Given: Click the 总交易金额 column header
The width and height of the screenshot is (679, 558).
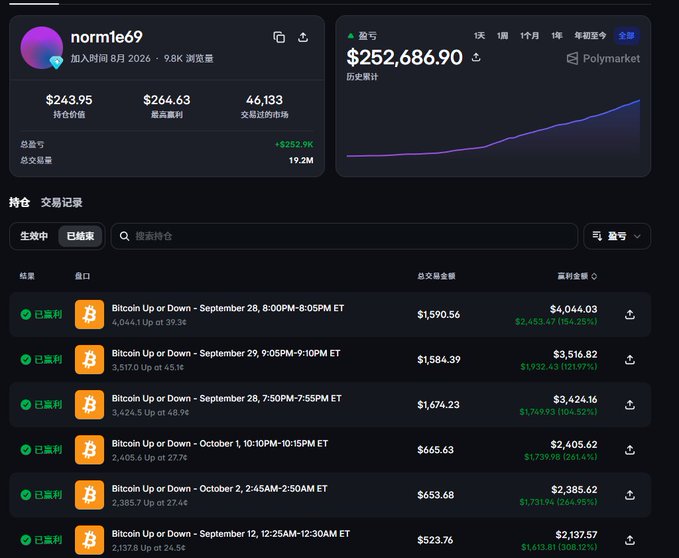Looking at the screenshot, I should point(436,276).
